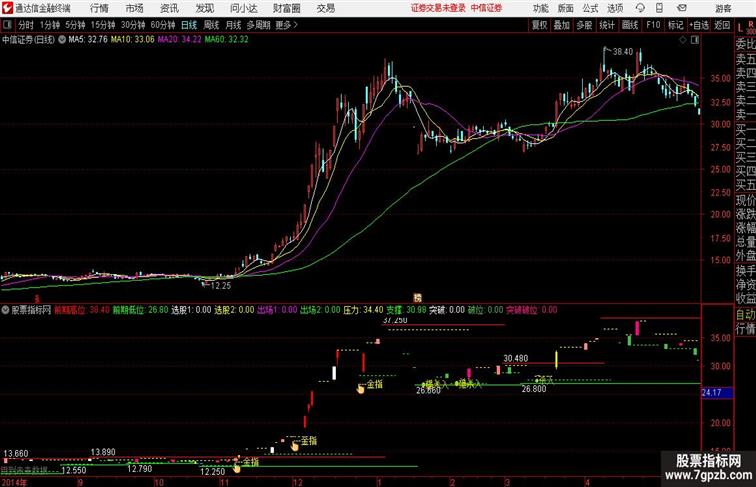The width and height of the screenshot is (756, 487).
Task: Toggle the side panel icon at chart top right
Action: (x=695, y=40)
